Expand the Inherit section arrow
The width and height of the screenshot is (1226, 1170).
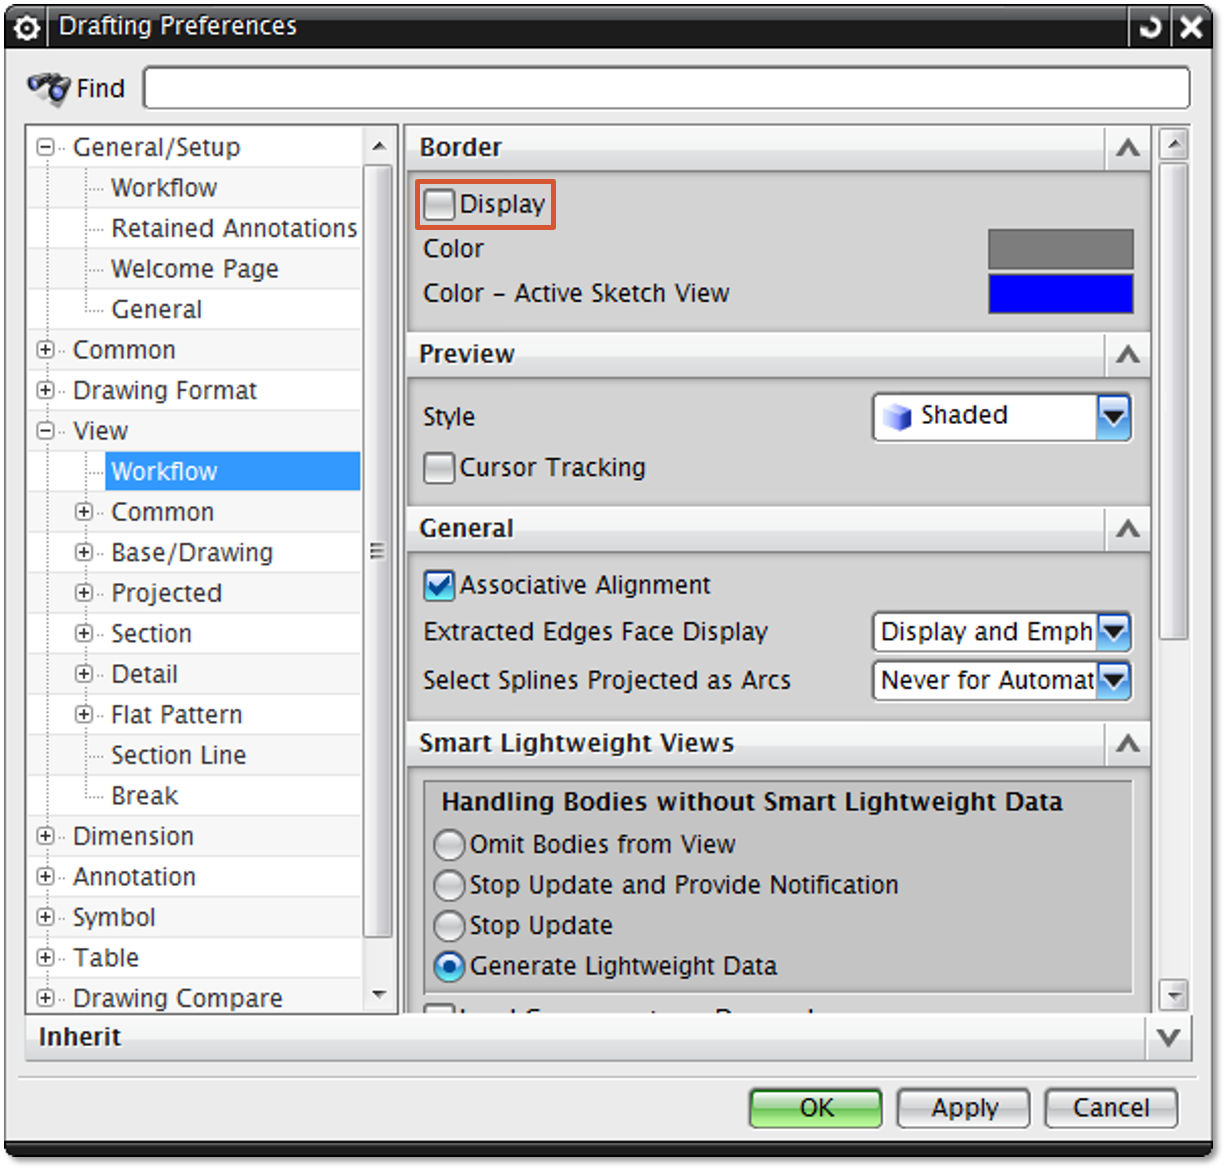(x=1167, y=1037)
